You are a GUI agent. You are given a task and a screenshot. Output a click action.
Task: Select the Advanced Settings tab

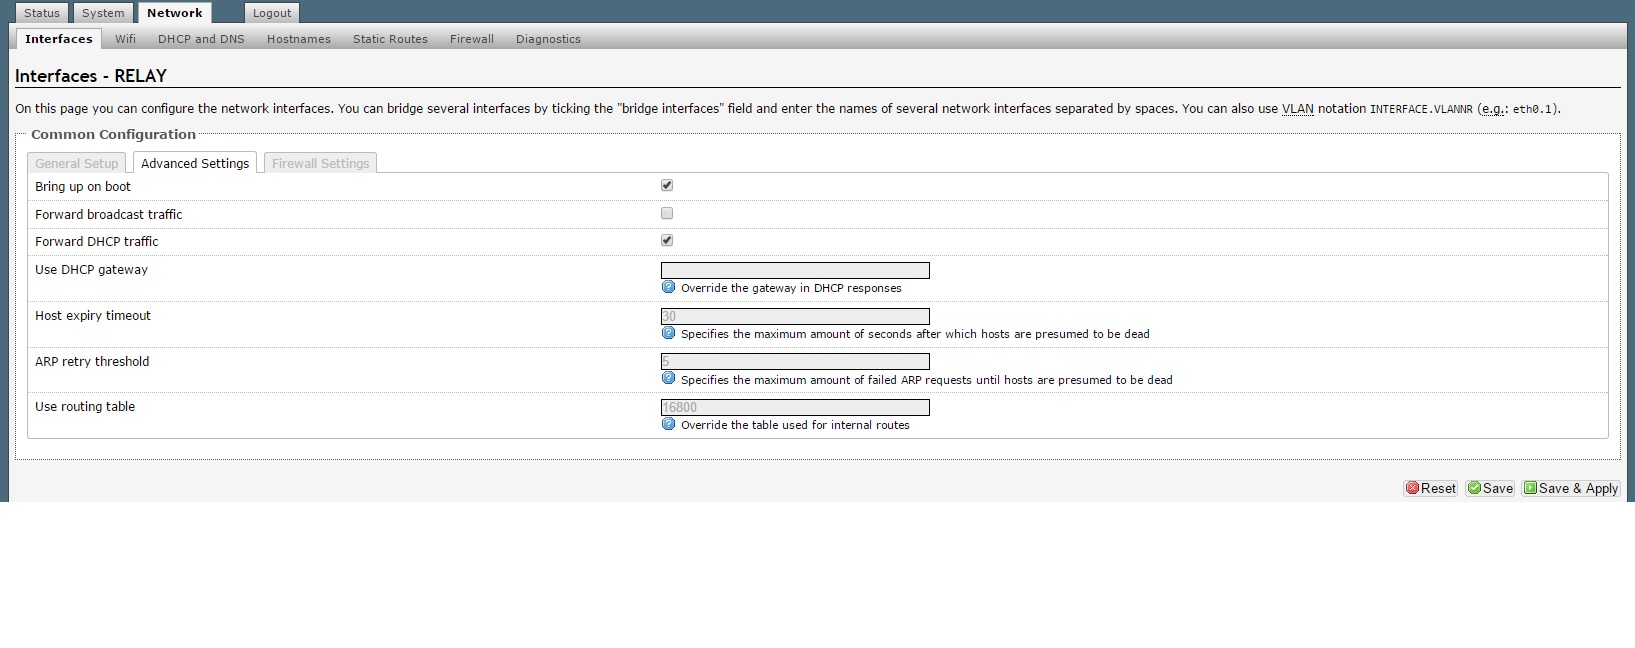pyautogui.click(x=195, y=163)
